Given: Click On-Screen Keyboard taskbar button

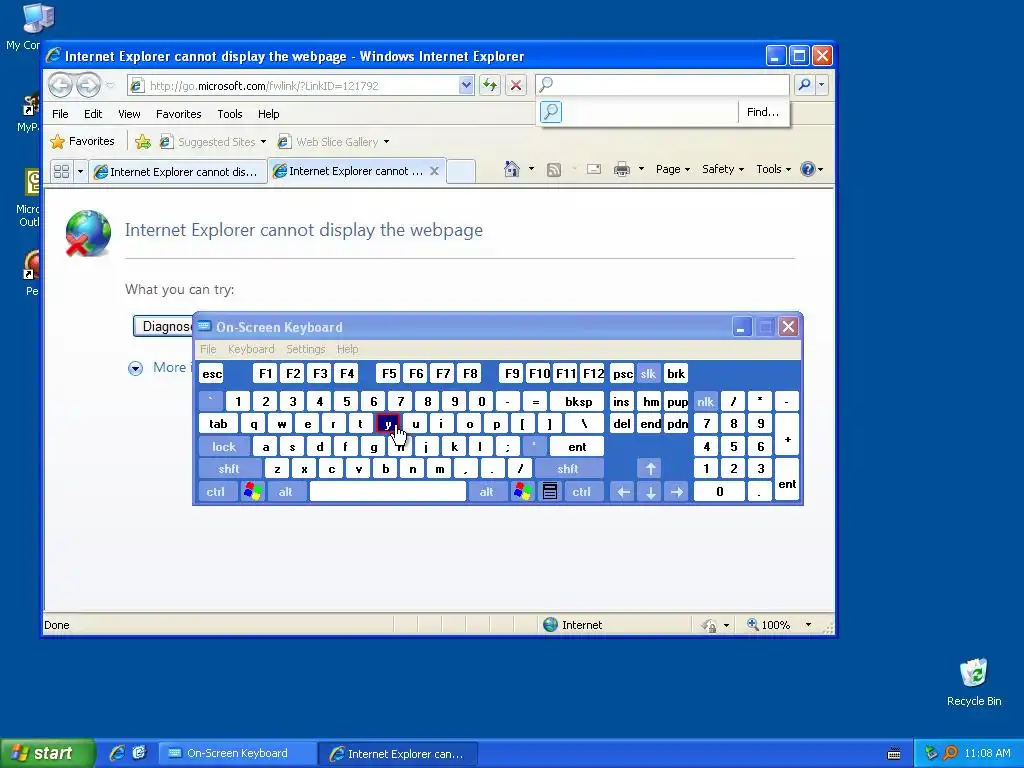Looking at the screenshot, I should pyautogui.click(x=238, y=753).
